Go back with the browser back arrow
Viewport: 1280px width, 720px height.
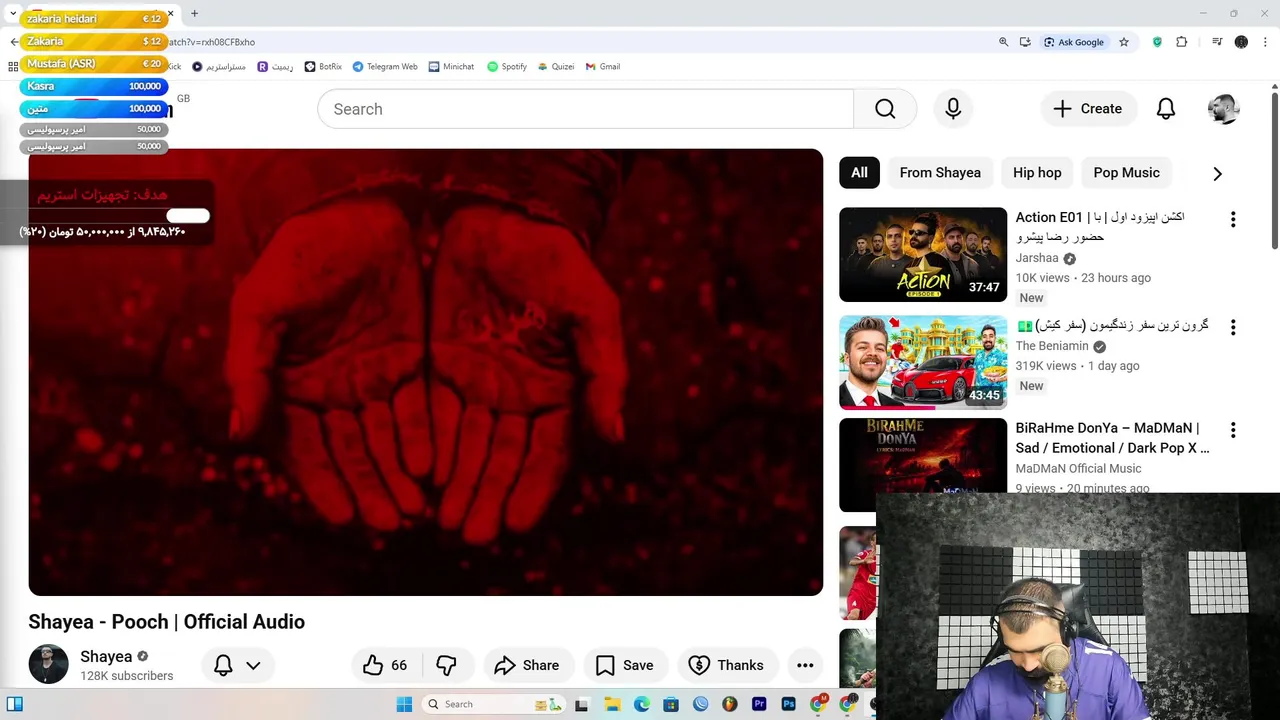tap(14, 42)
